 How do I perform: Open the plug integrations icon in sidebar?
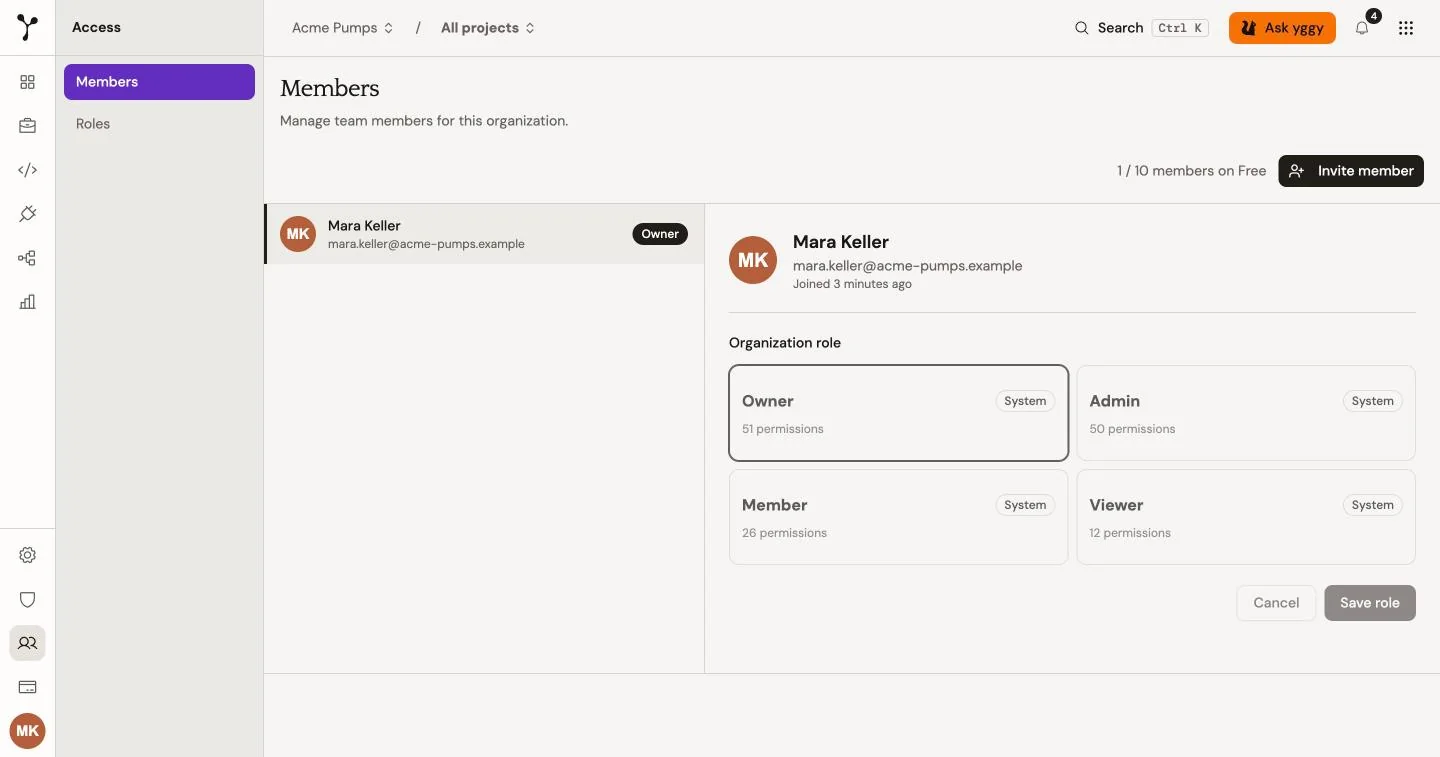27,214
